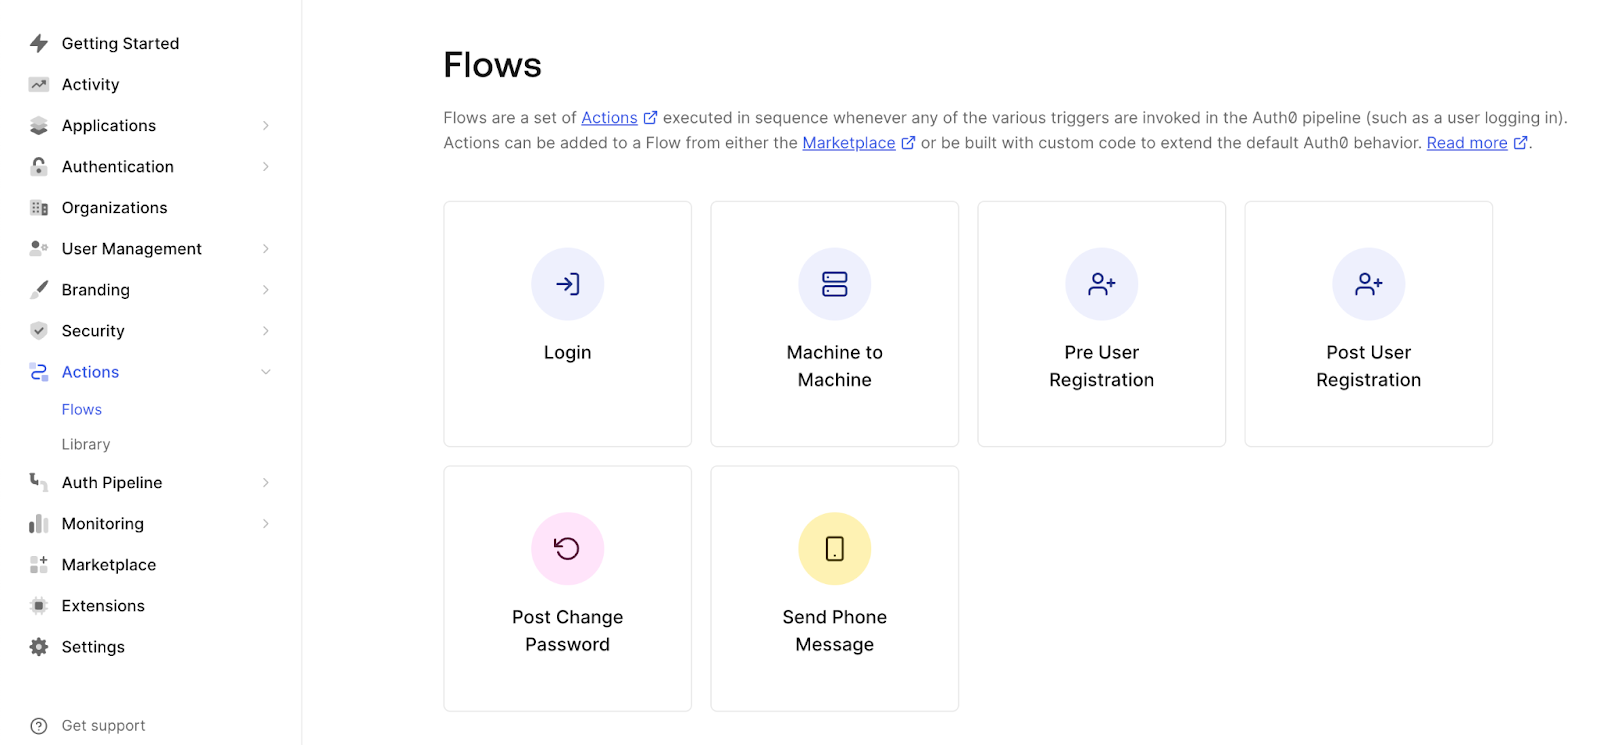Viewport: 1600px width, 745px height.
Task: Click the Applications layers icon
Action: click(x=39, y=125)
